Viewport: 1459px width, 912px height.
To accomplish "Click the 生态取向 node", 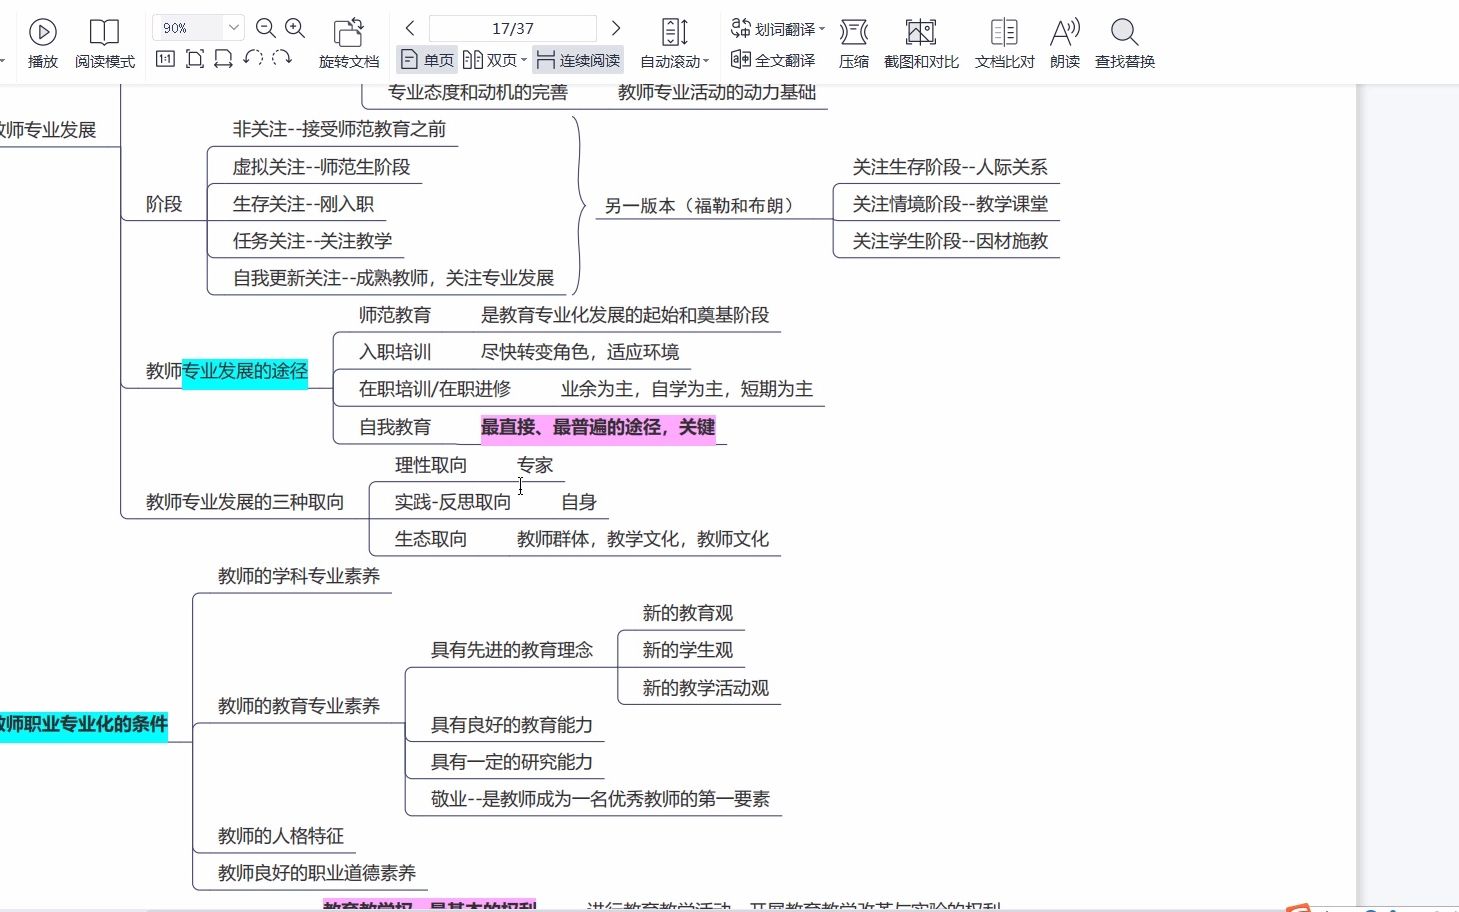I will pyautogui.click(x=431, y=539).
